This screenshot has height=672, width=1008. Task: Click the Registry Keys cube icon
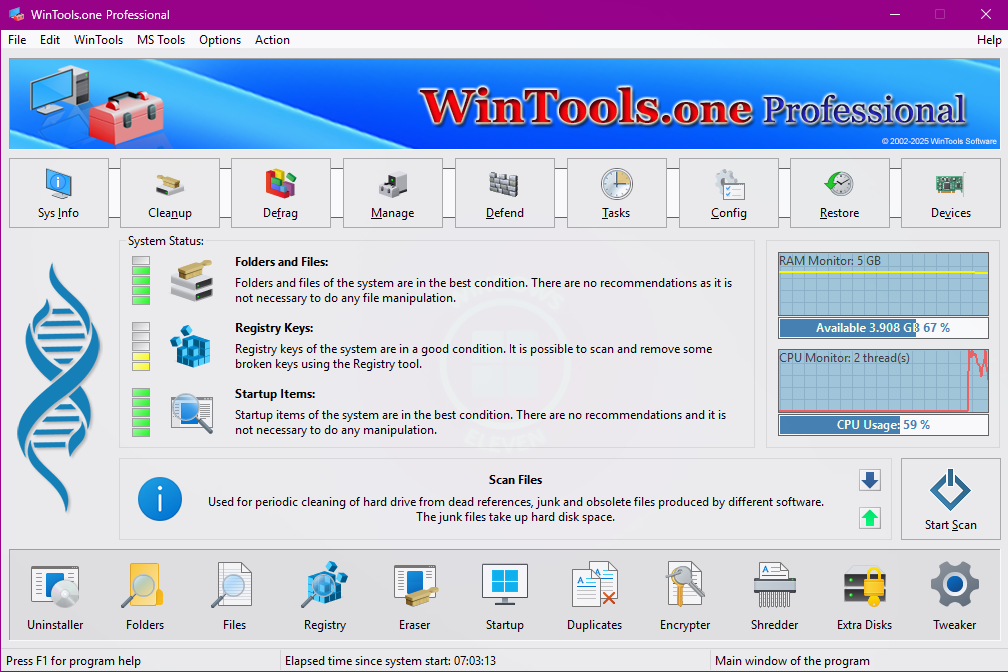pyautogui.click(x=190, y=346)
